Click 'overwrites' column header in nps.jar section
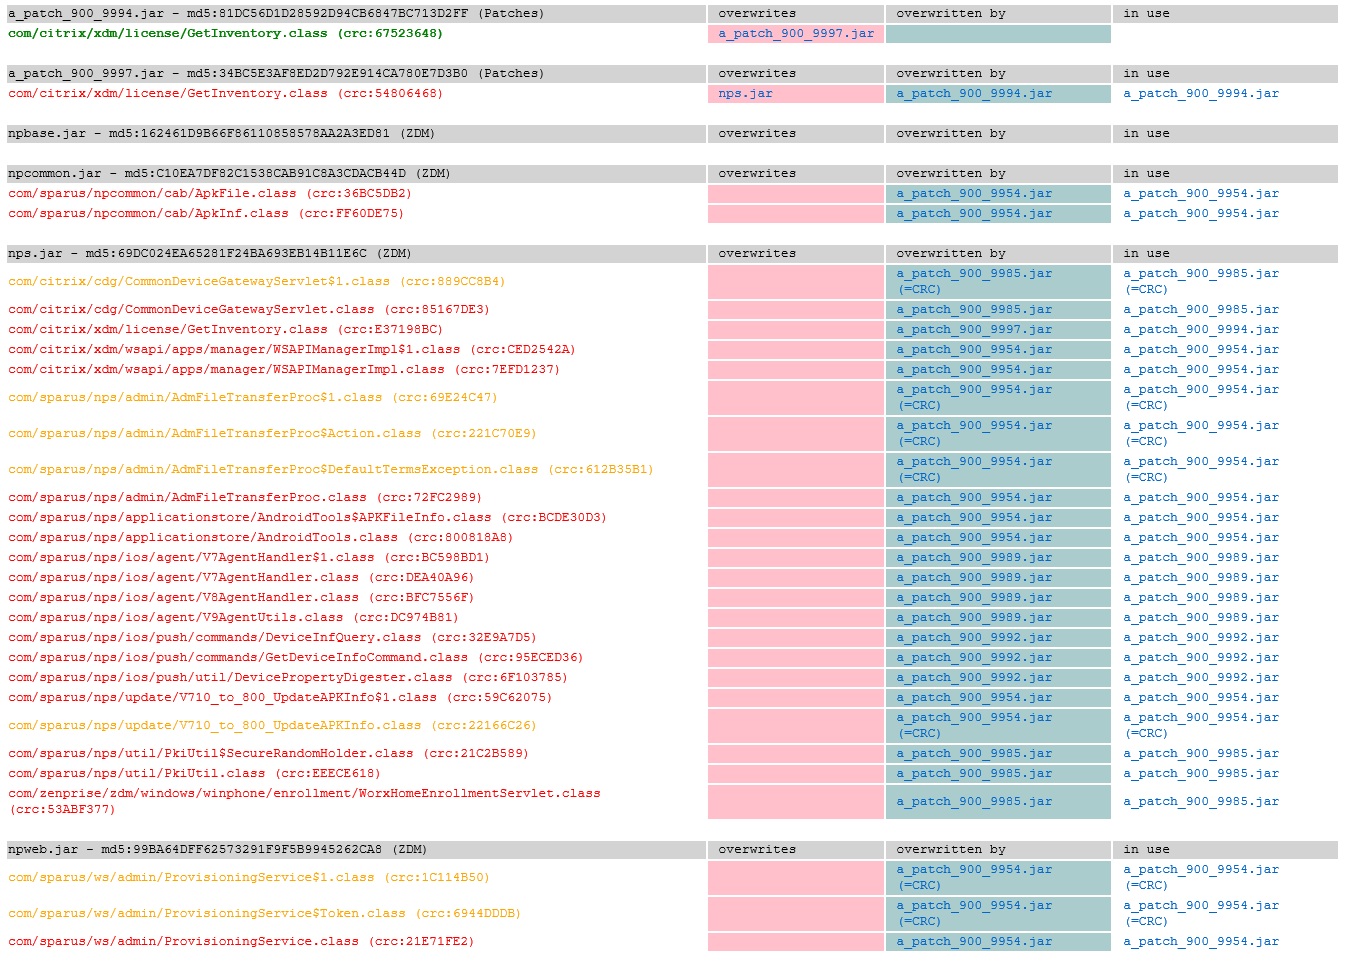This screenshot has height=956, width=1346. click(x=757, y=253)
